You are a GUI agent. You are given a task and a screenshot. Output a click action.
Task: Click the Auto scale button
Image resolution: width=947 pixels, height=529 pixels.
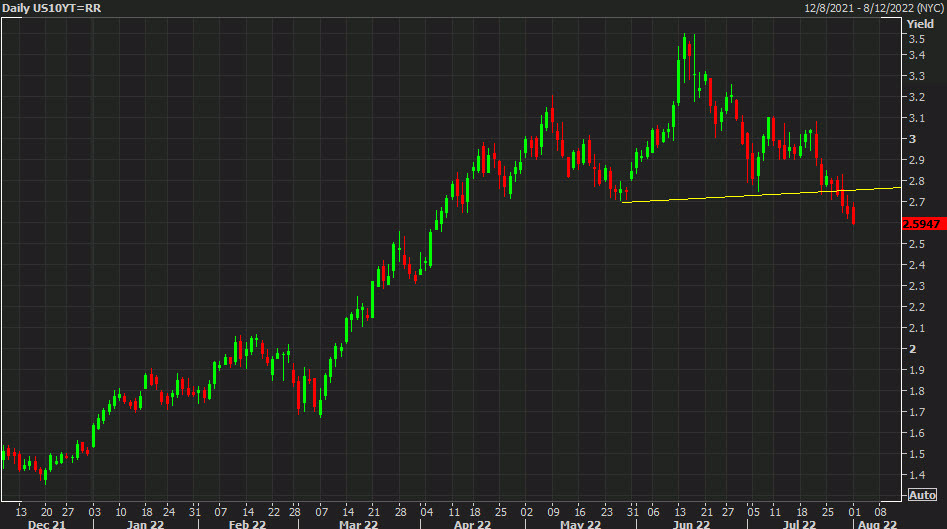pos(922,495)
